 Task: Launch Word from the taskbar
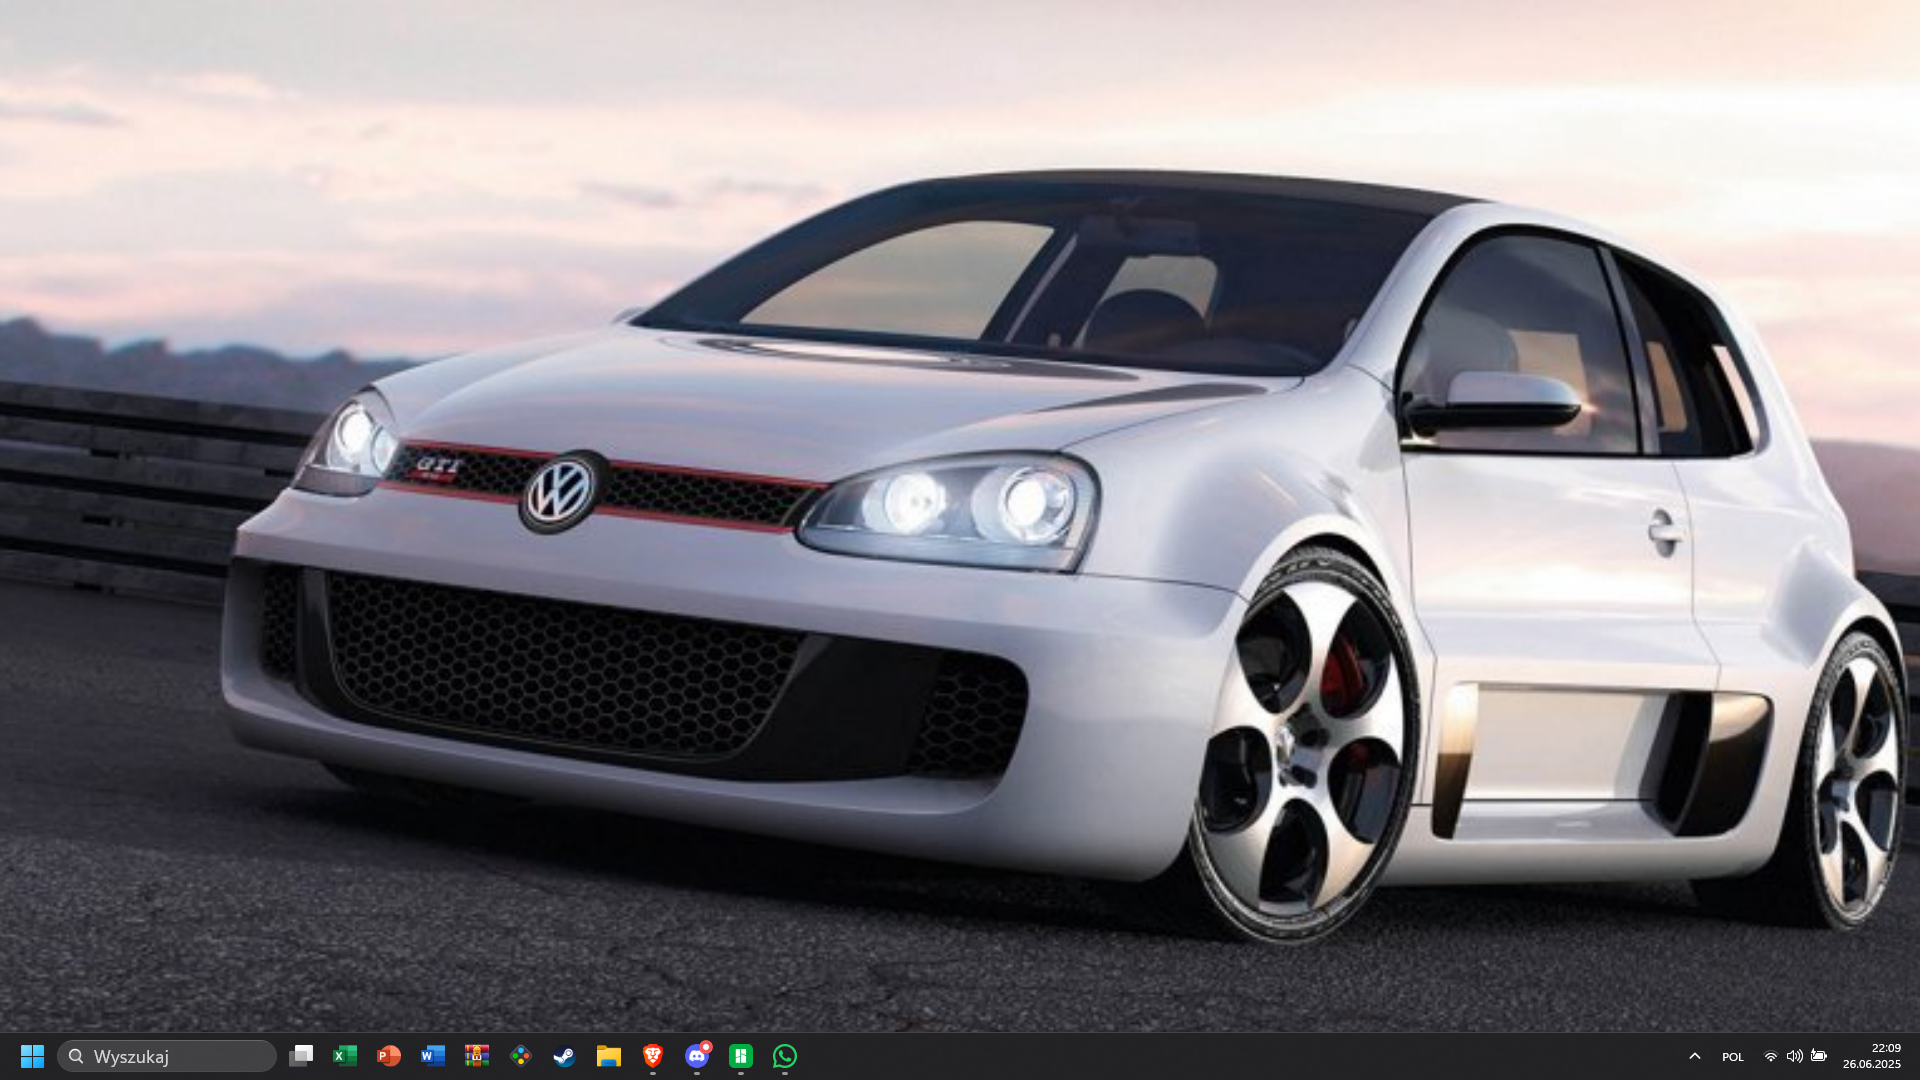point(433,1056)
